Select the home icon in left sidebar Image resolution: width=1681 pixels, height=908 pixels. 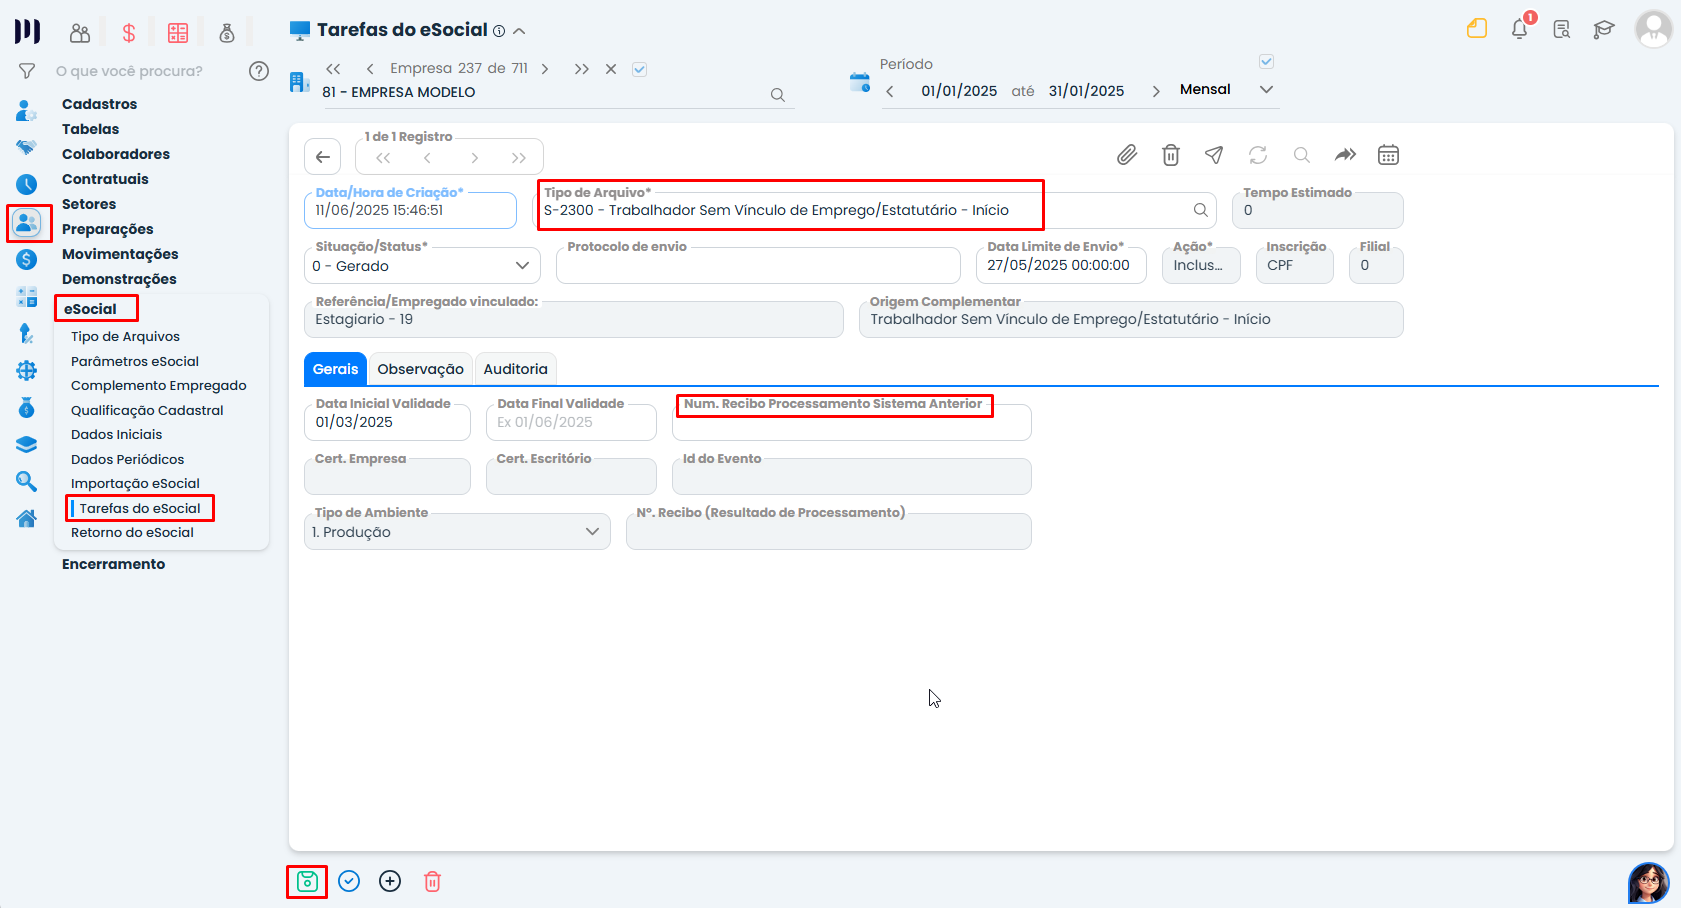pos(27,518)
